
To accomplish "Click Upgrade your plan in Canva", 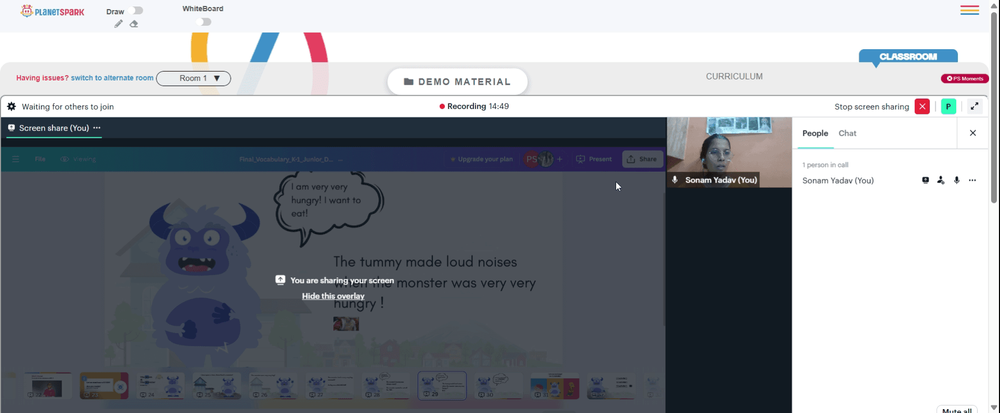I will click(x=481, y=159).
